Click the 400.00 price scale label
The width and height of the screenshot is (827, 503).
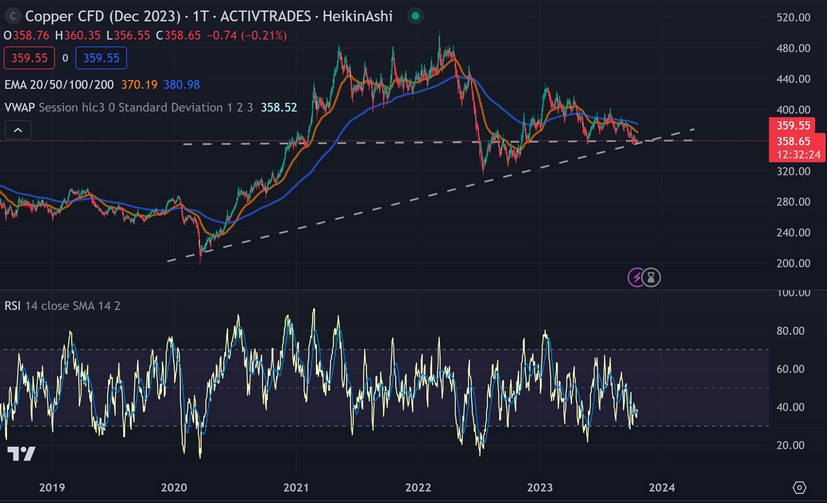click(793, 110)
